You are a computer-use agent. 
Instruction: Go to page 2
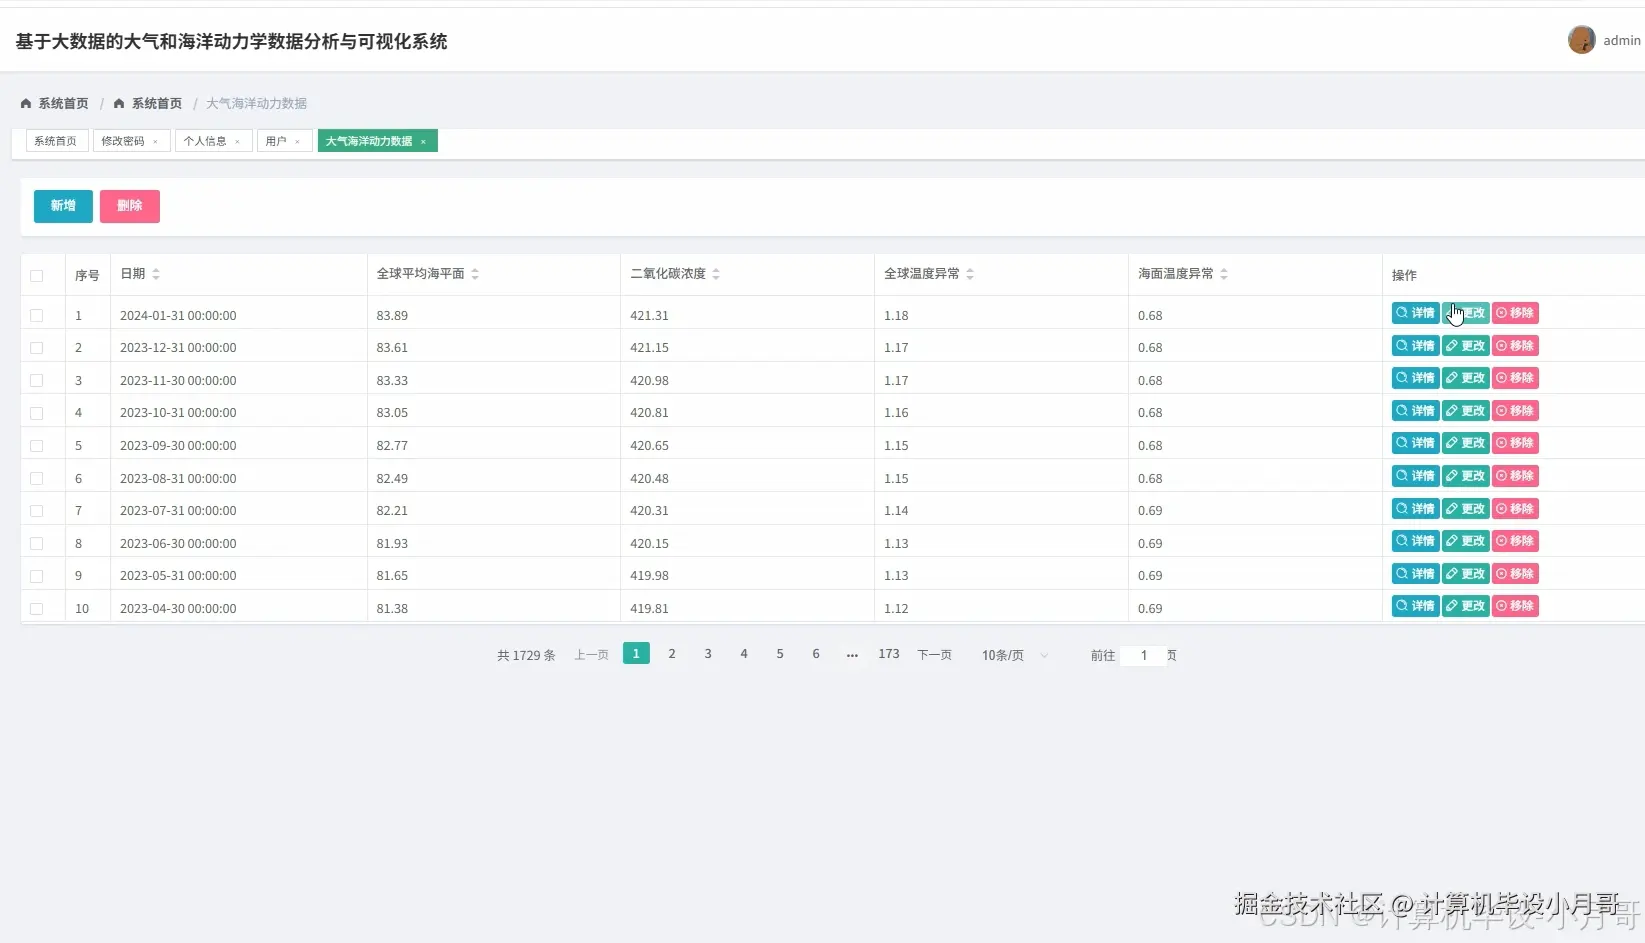(672, 653)
